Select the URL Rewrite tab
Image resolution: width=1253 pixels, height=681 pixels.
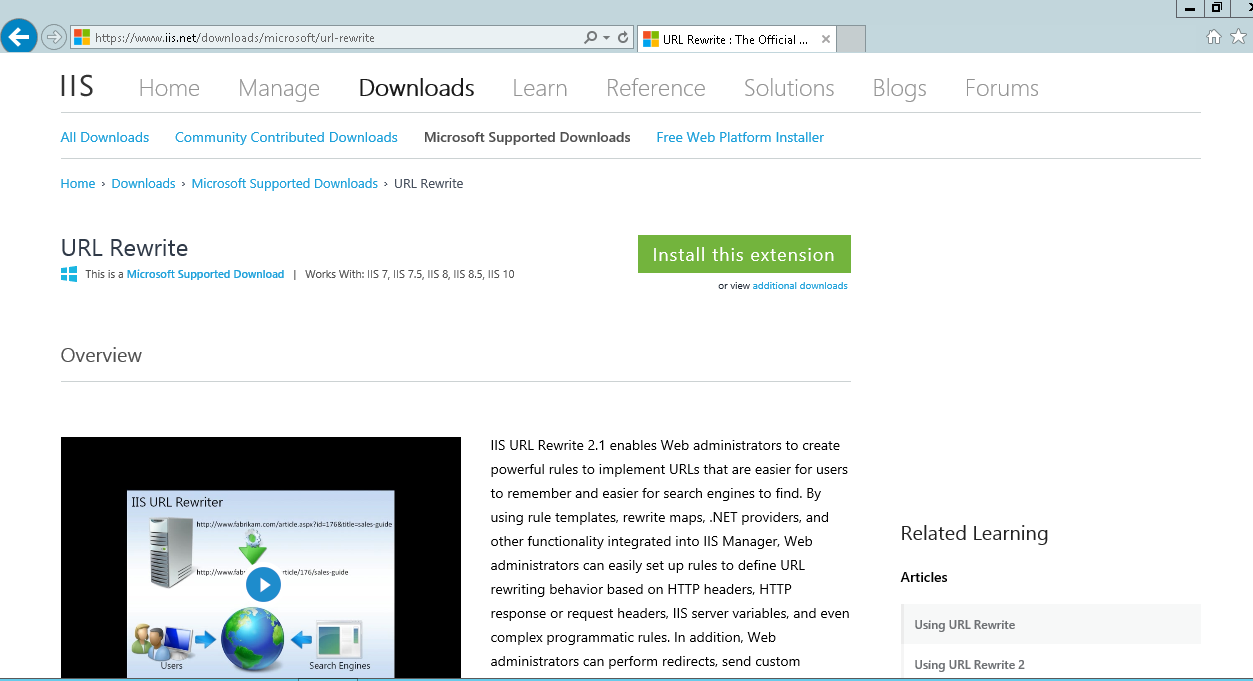(736, 40)
